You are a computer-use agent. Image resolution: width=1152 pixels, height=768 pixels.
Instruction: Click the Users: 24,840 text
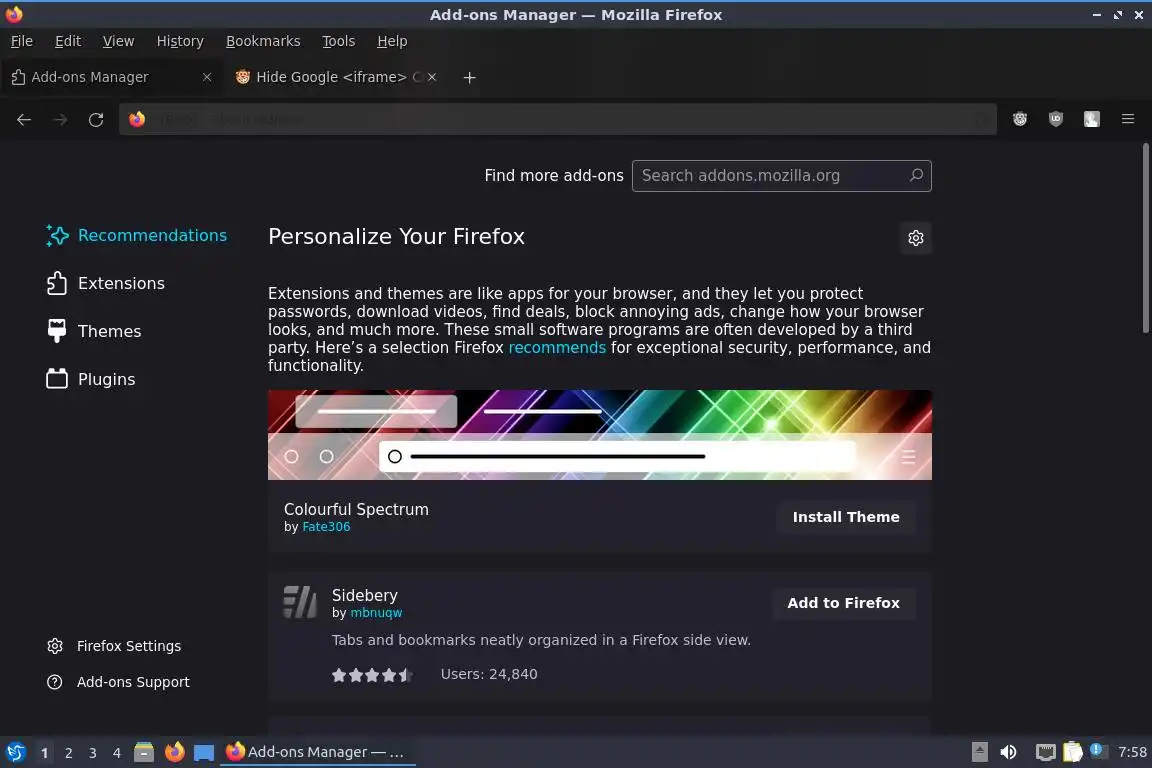click(x=489, y=674)
